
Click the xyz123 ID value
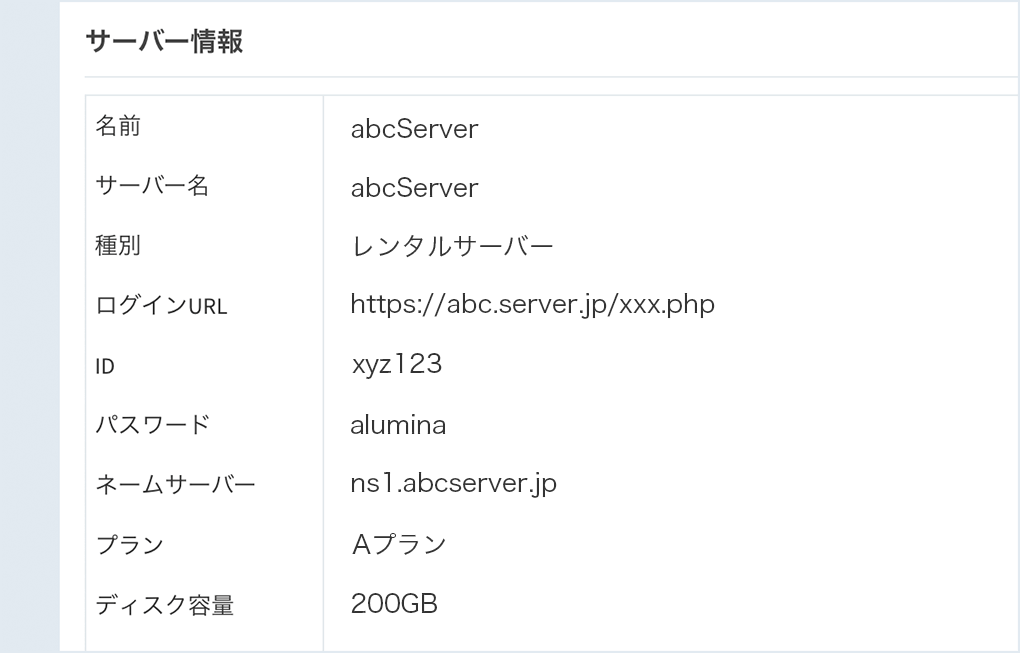pos(396,364)
